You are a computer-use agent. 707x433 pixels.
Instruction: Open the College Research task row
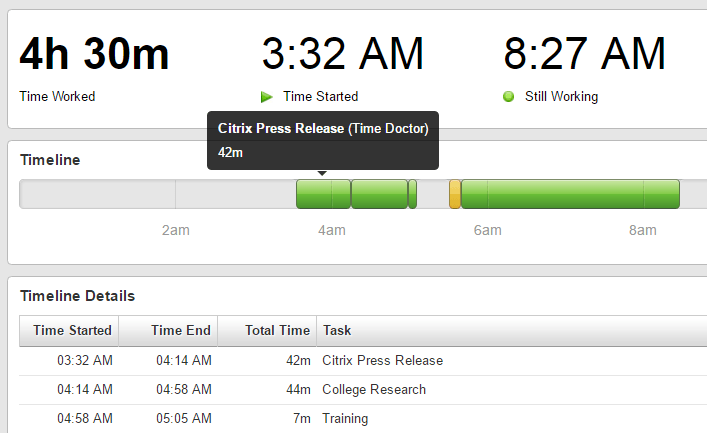(374, 389)
